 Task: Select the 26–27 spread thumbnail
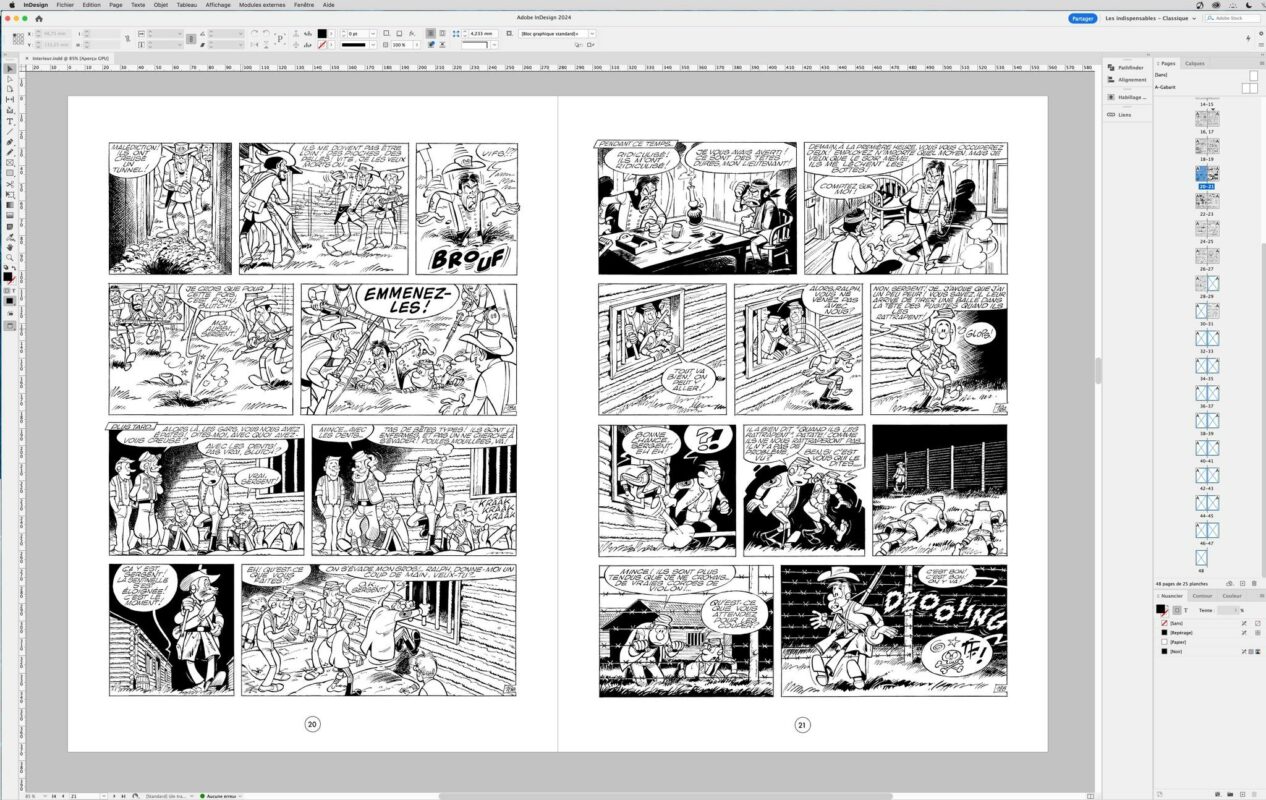coord(1207,255)
